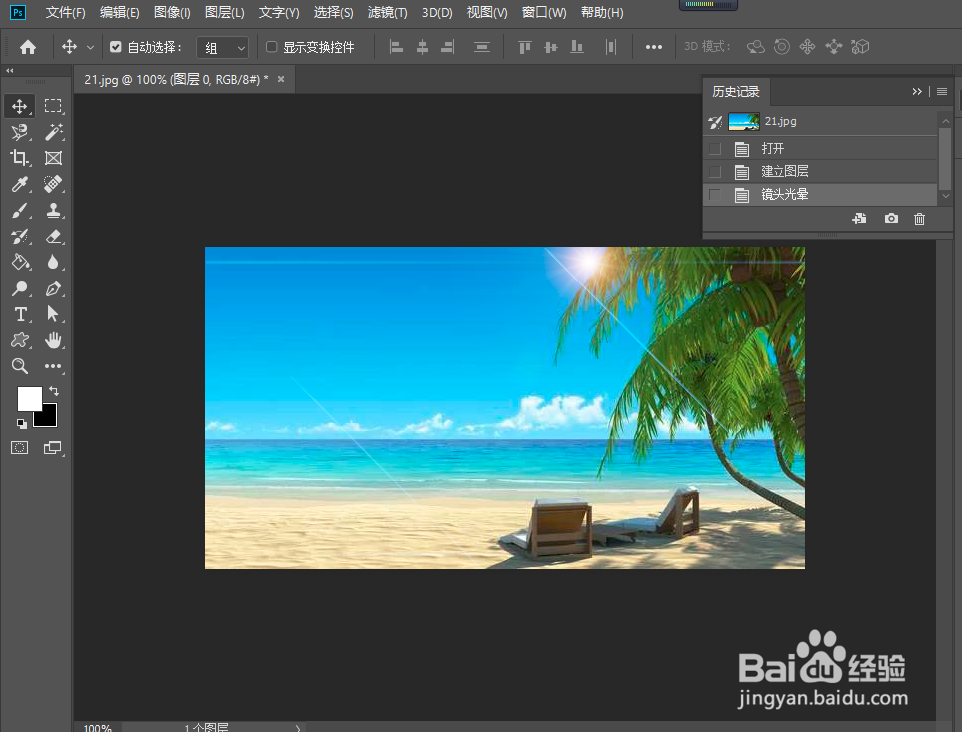Select the Paint Bucket tool
Image resolution: width=962 pixels, height=732 pixels.
pos(19,263)
